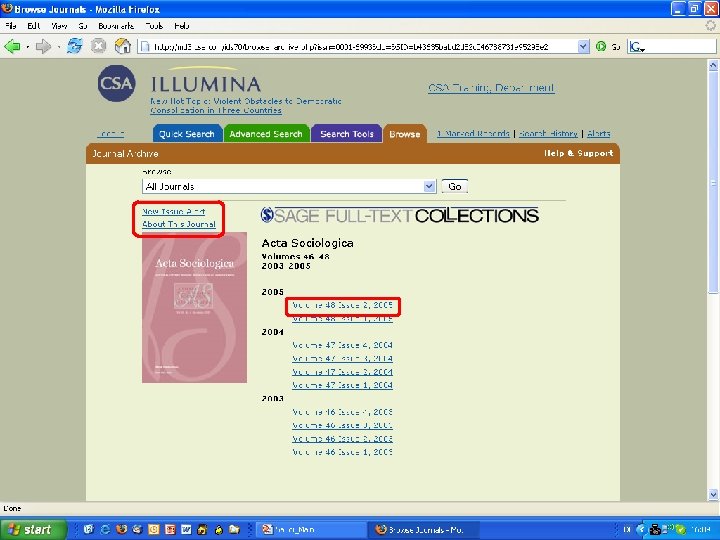
Task: Click the Go button next to All Journals
Action: 455,186
